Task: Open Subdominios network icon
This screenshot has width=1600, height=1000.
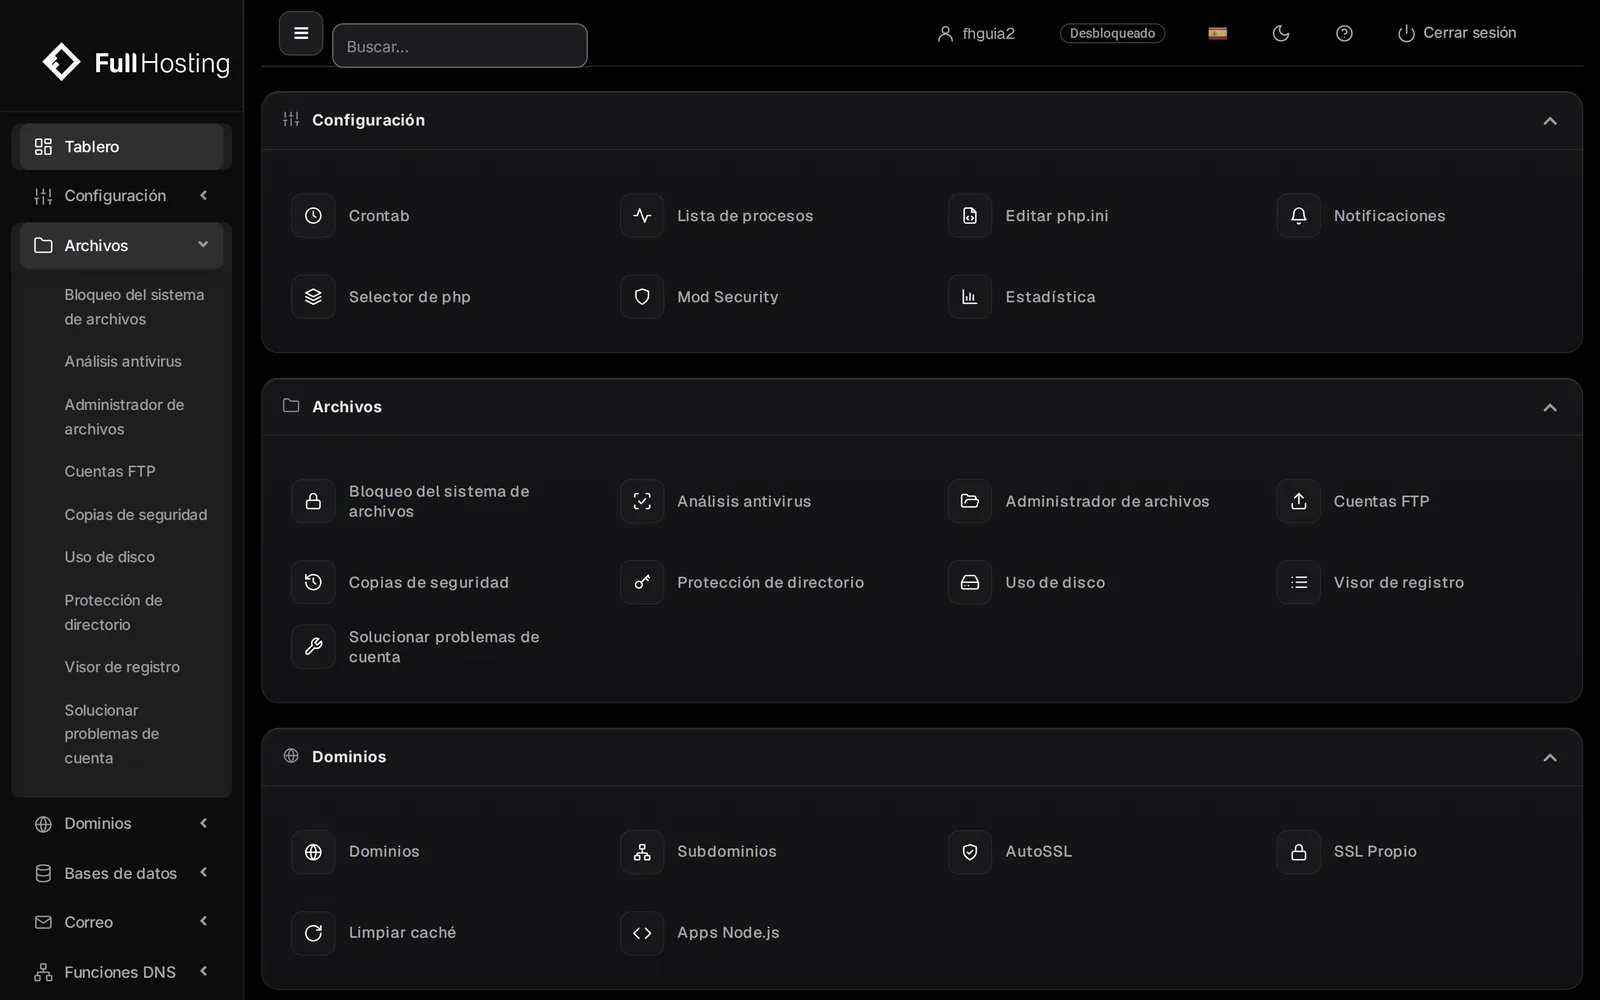Action: [642, 852]
